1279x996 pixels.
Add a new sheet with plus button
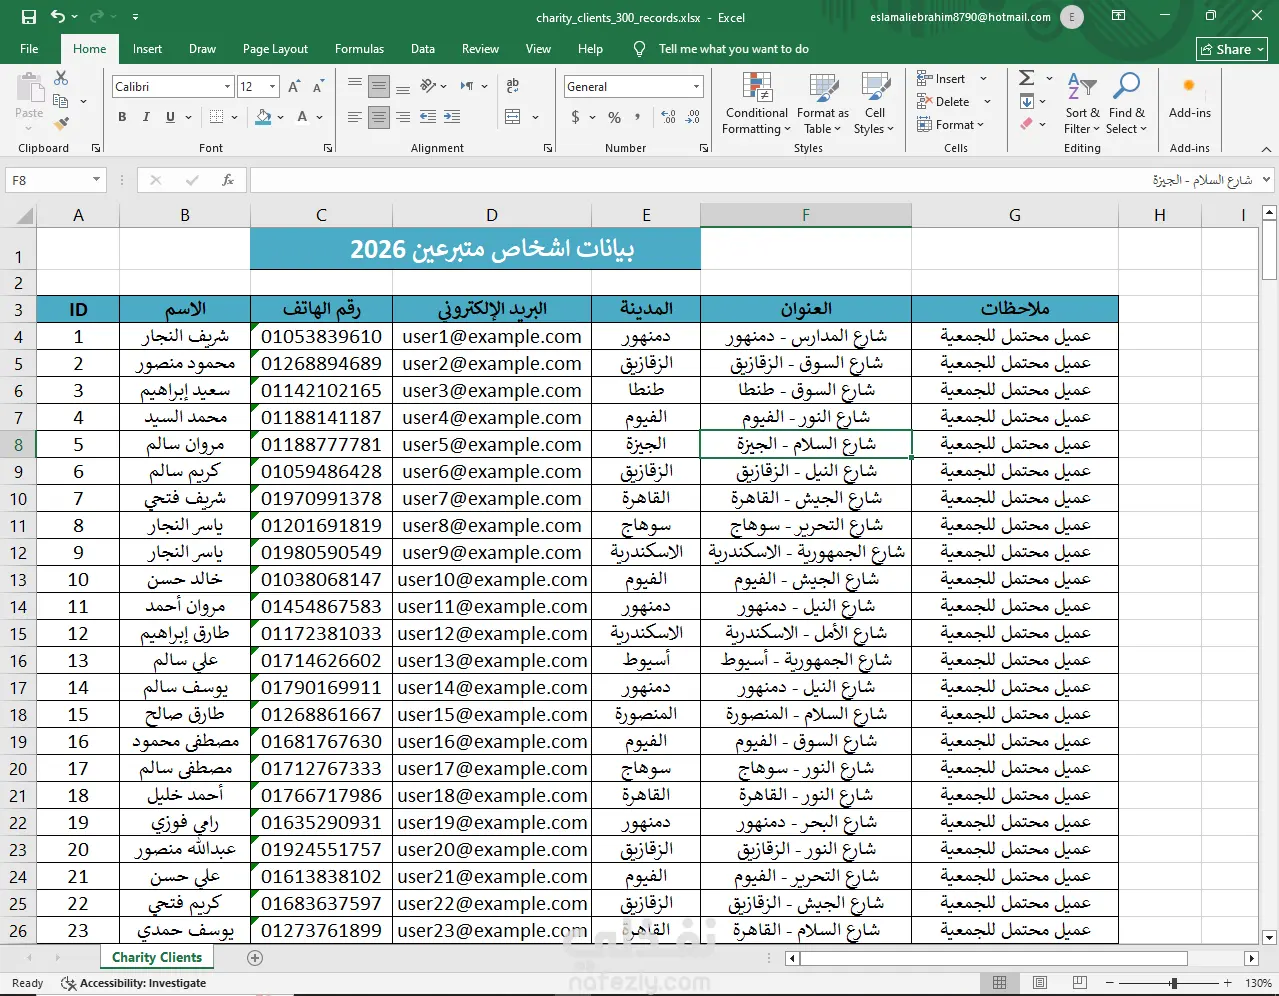[255, 958]
